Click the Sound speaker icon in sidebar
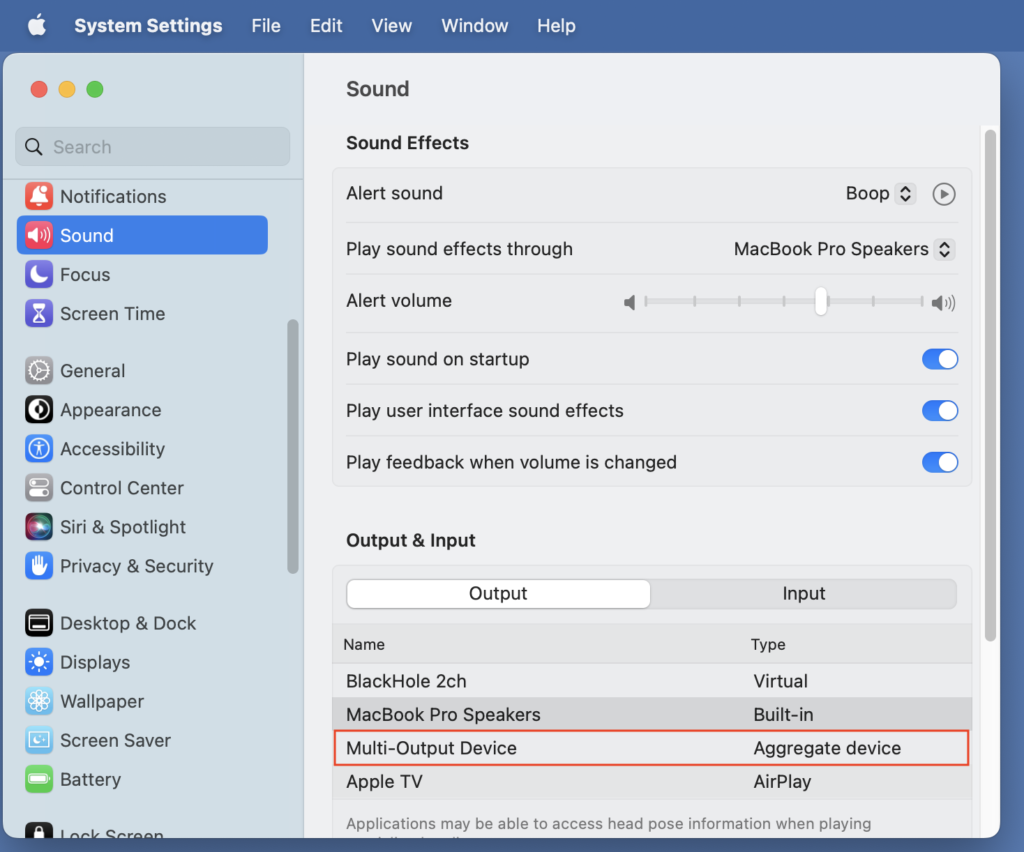Image resolution: width=1024 pixels, height=852 pixels. (39, 235)
